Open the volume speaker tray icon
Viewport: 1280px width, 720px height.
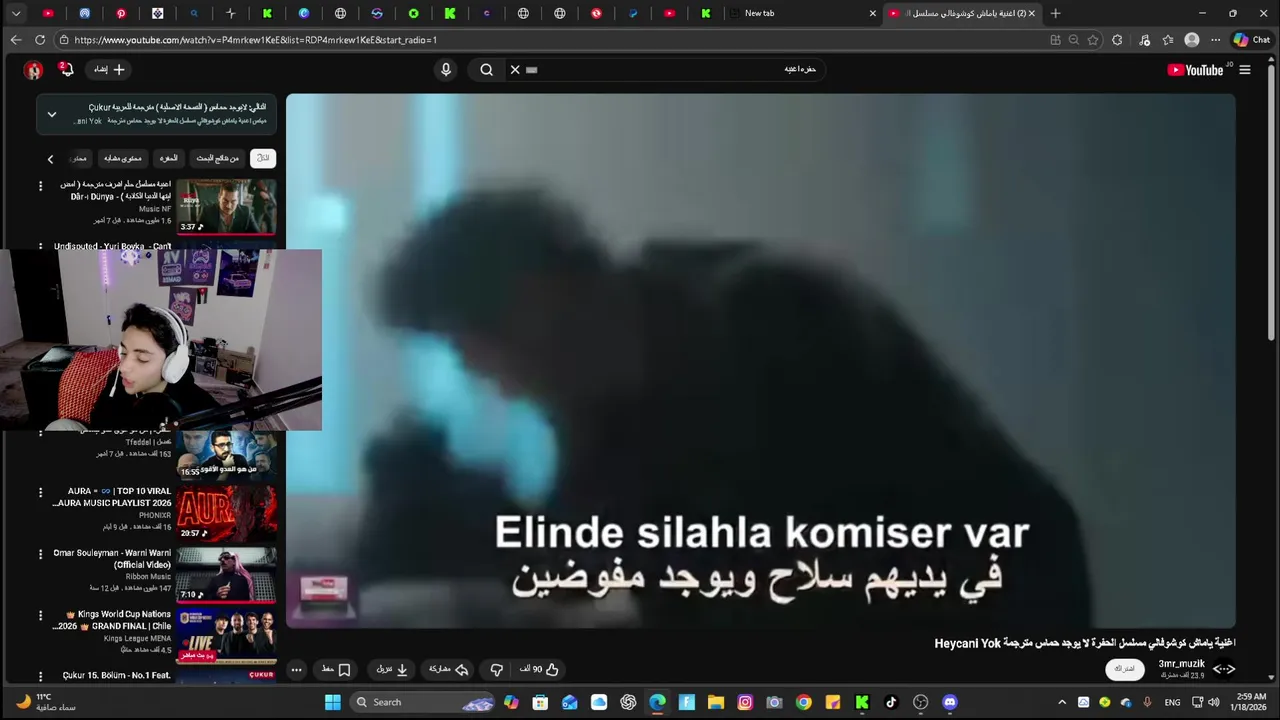pyautogui.click(x=1213, y=702)
